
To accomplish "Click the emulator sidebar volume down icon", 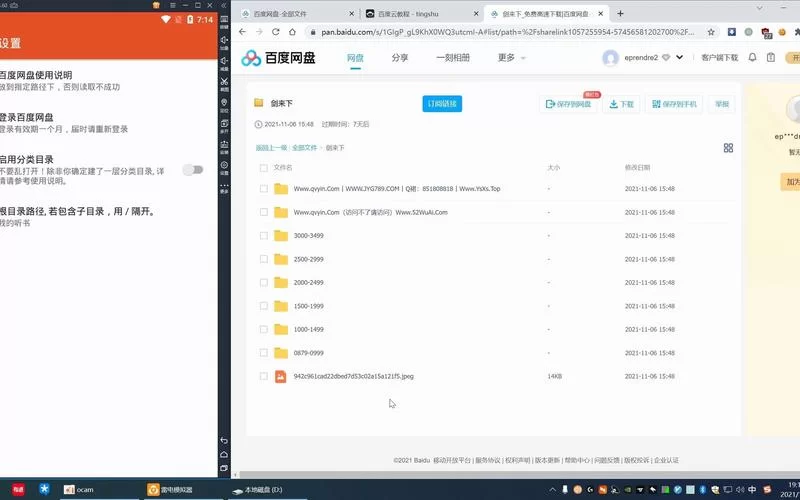I will coord(224,62).
